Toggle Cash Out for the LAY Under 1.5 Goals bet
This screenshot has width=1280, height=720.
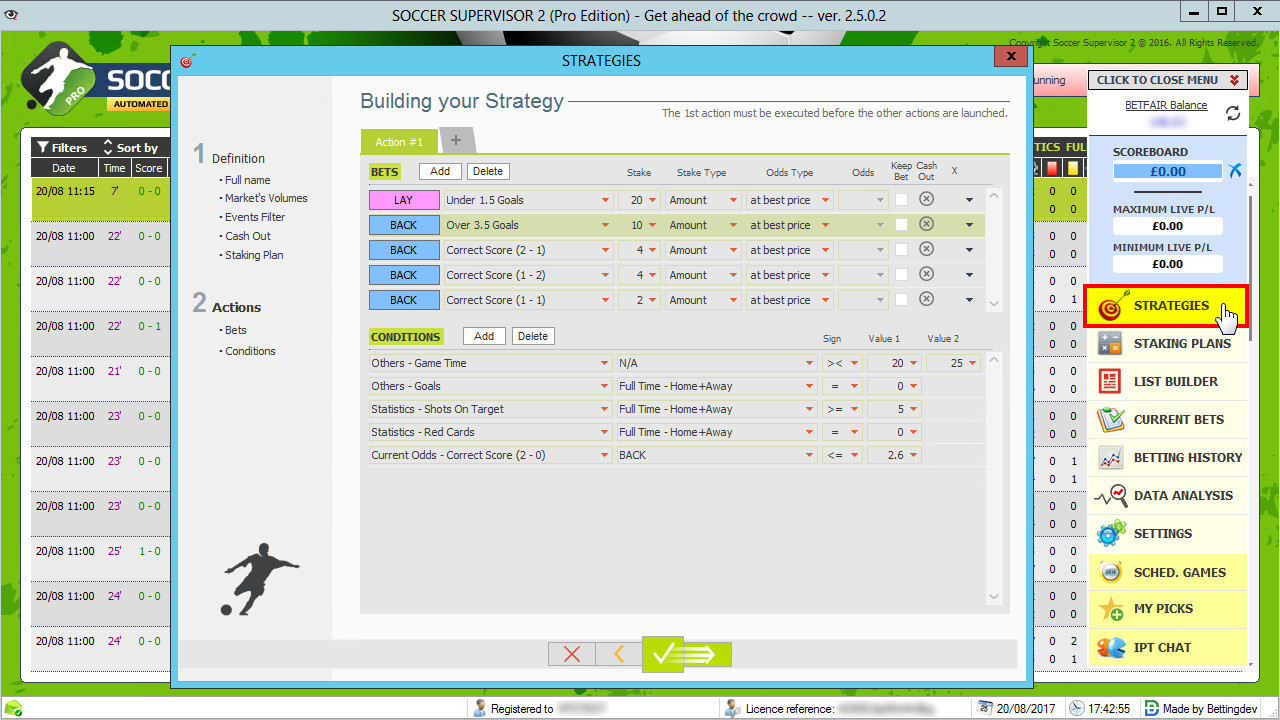click(x=926, y=199)
